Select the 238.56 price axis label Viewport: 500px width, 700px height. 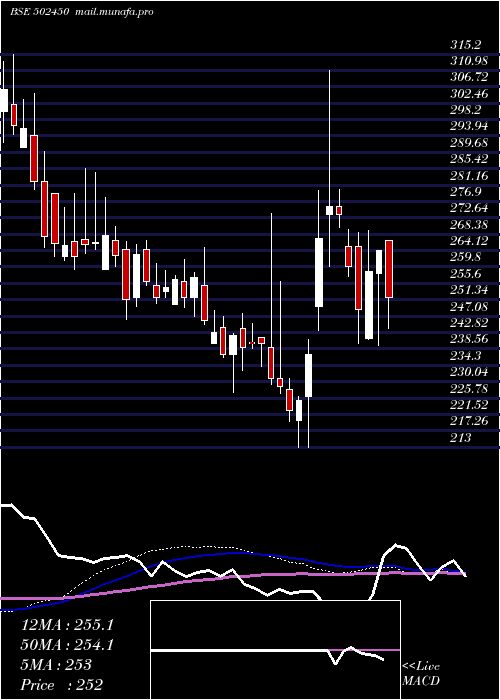469,339
